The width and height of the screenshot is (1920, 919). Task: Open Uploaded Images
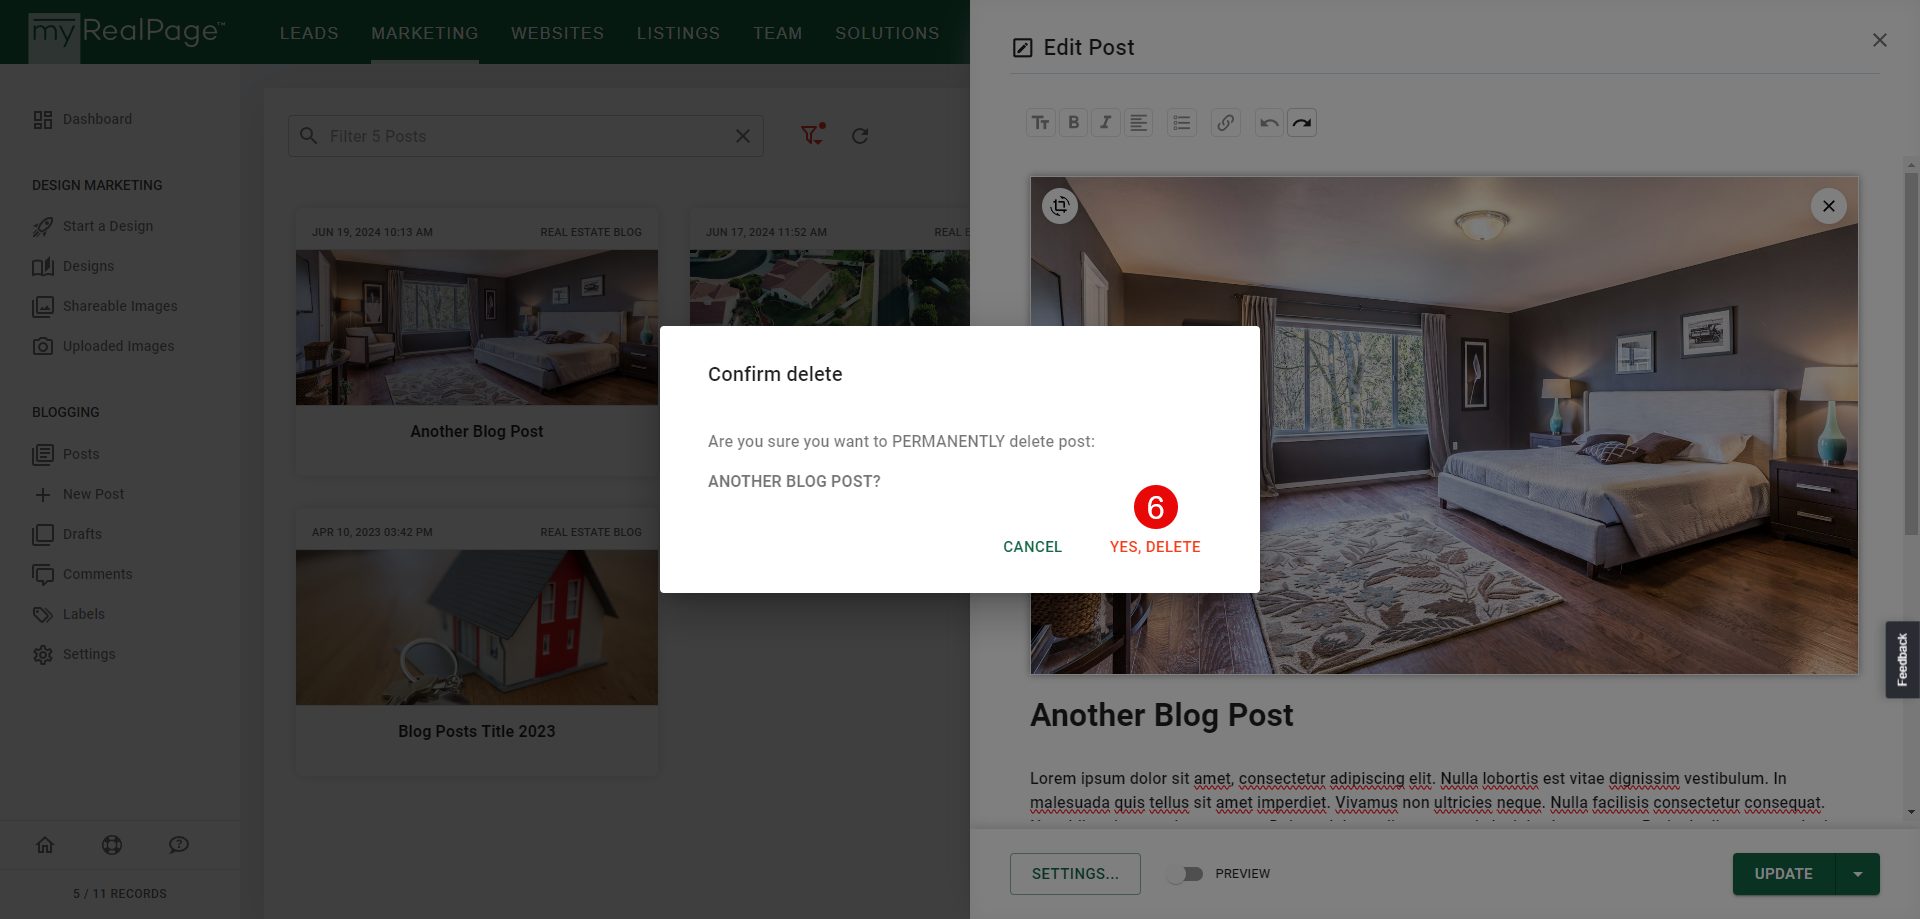coord(104,346)
